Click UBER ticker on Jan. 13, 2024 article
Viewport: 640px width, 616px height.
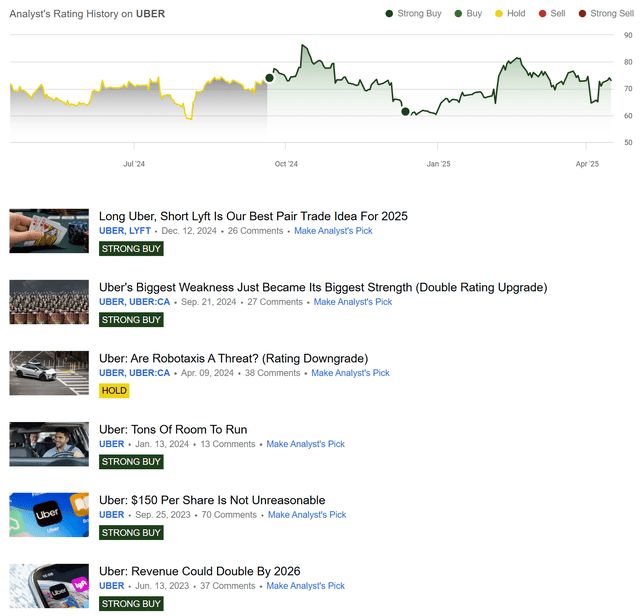tap(111, 444)
